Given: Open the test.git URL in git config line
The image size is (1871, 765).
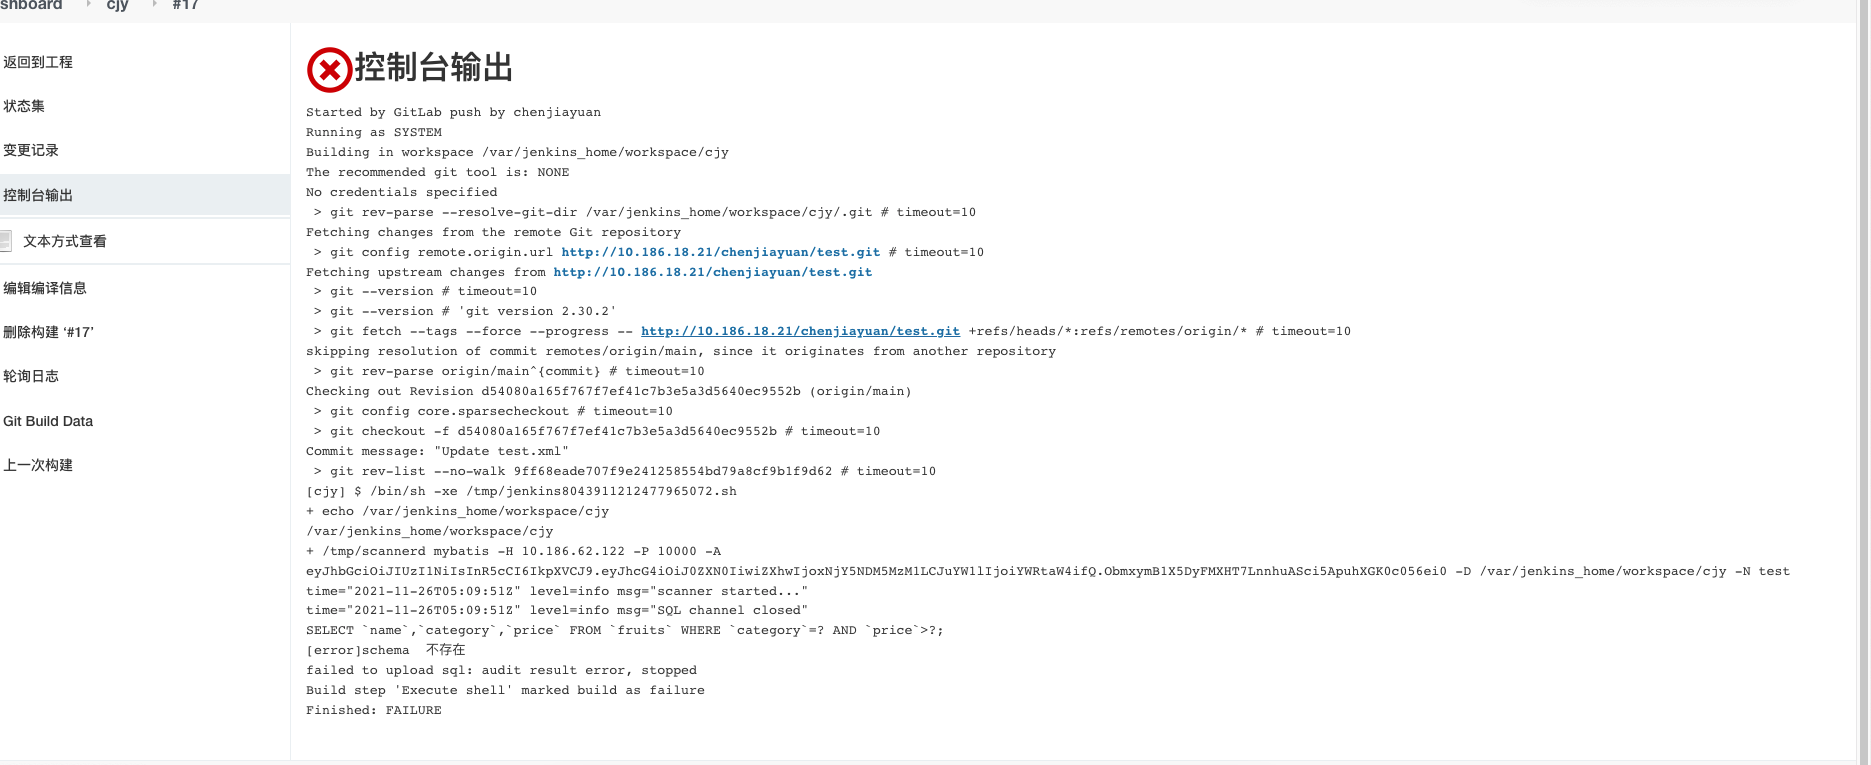Looking at the screenshot, I should pos(720,252).
